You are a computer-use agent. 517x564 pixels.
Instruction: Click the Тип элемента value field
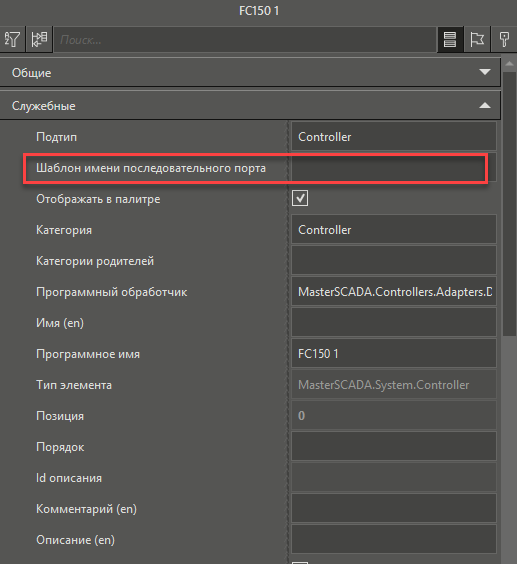[394, 385]
